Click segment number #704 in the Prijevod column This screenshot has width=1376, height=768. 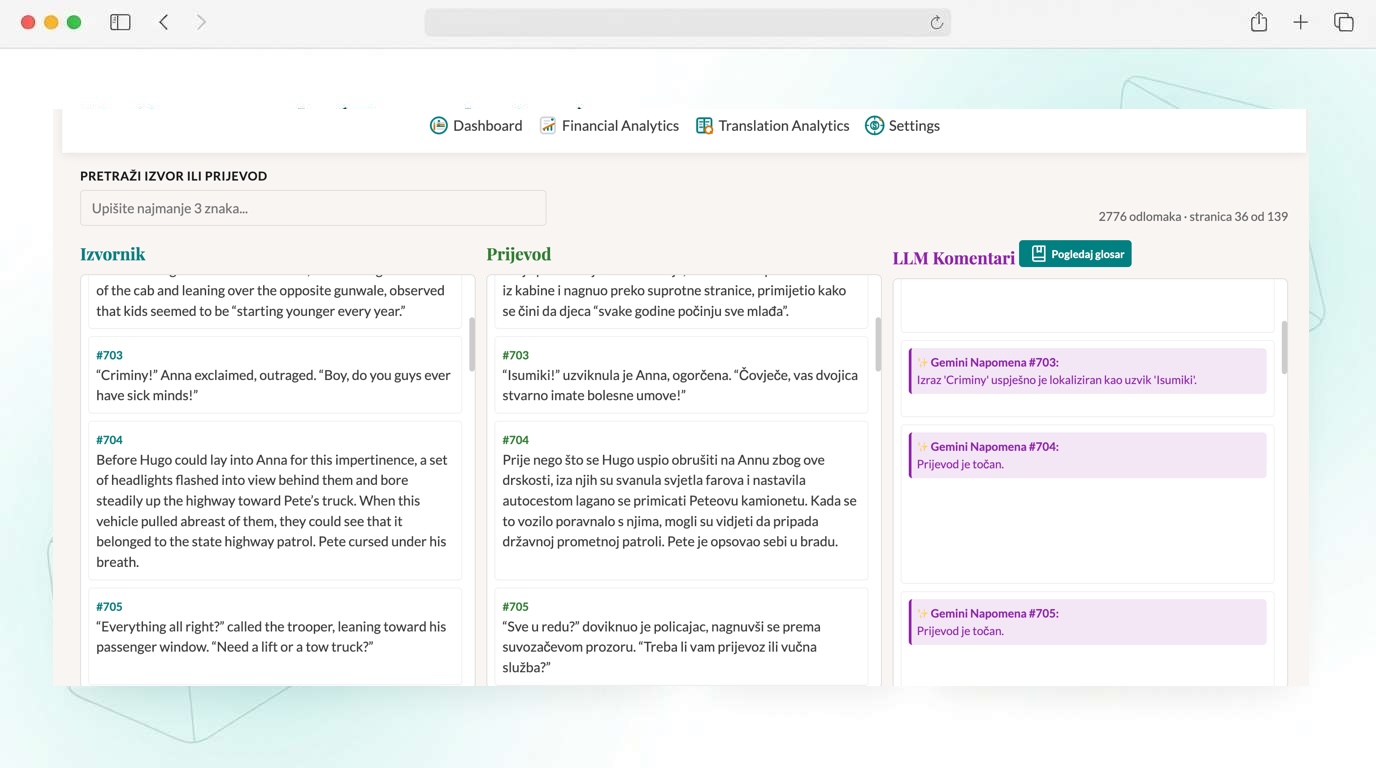point(515,440)
